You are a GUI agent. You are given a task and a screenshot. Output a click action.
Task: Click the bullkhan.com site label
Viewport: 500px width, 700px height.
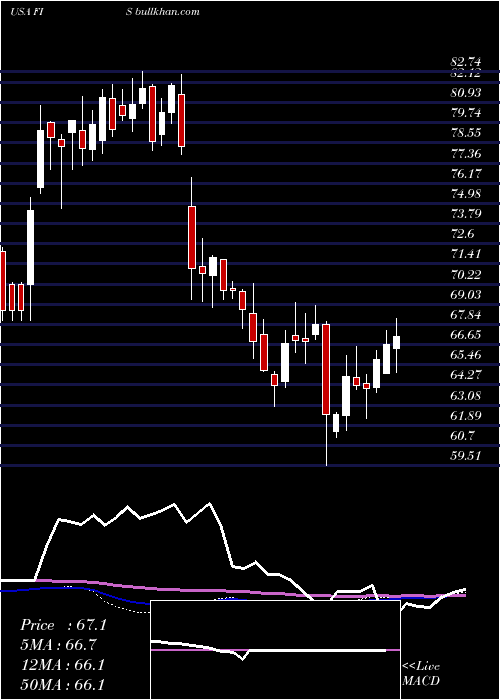tap(167, 12)
